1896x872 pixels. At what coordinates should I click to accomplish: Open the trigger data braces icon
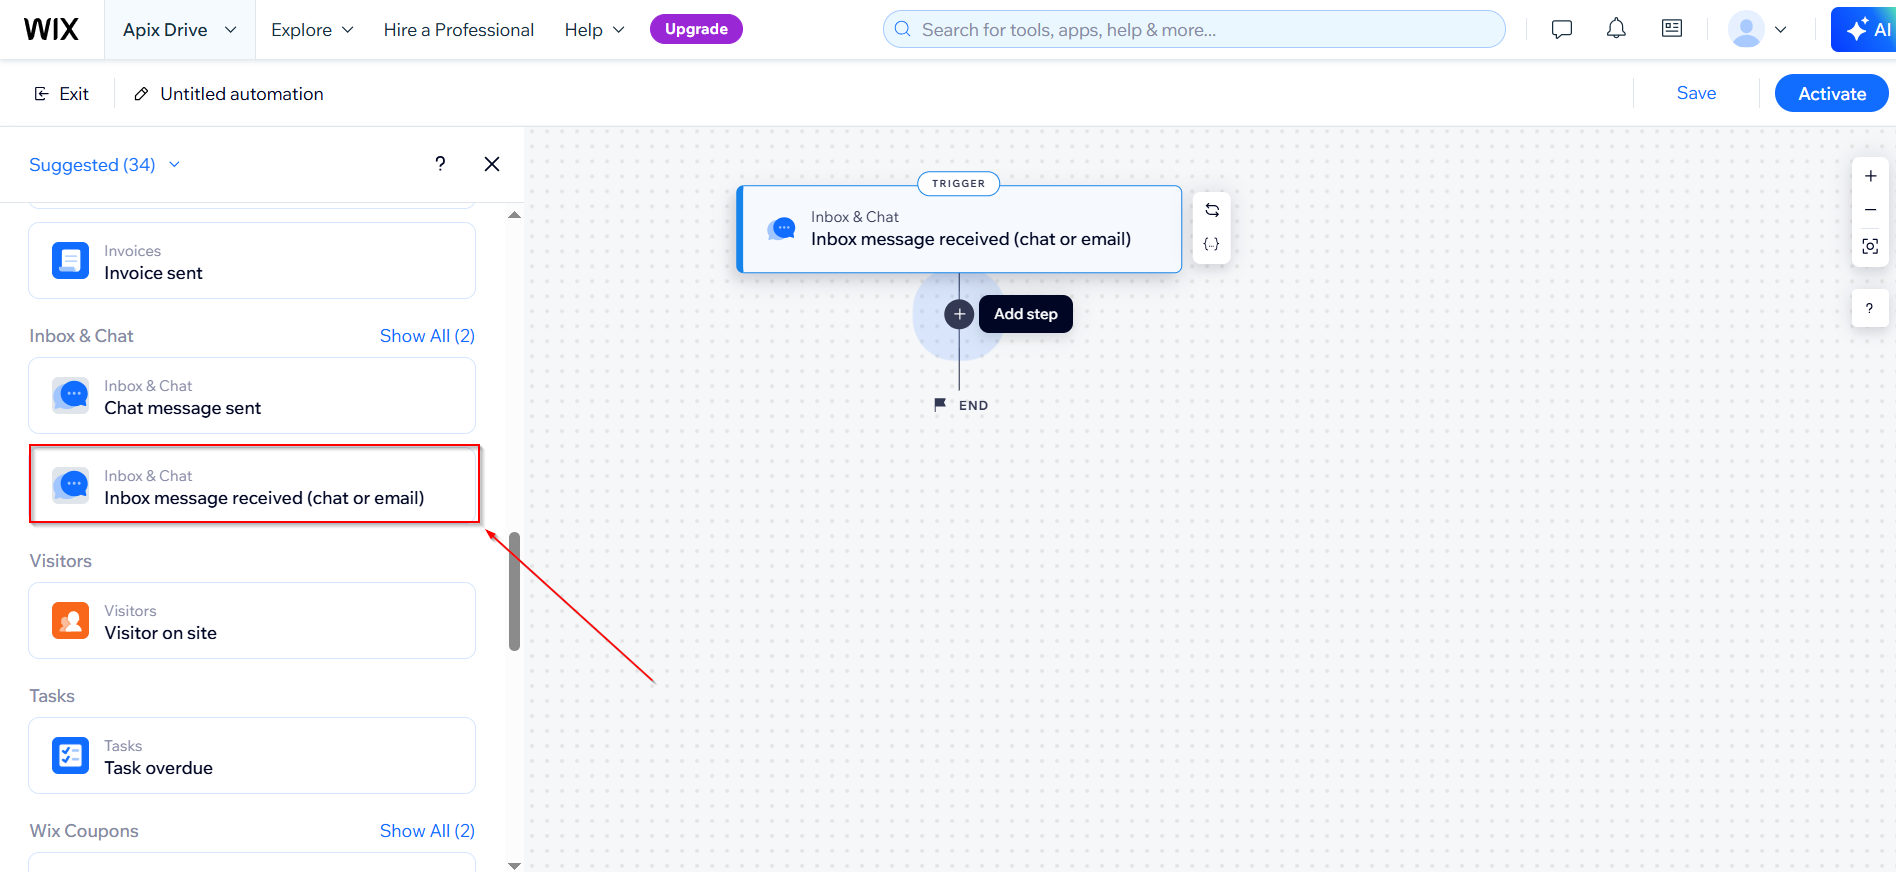click(x=1212, y=244)
